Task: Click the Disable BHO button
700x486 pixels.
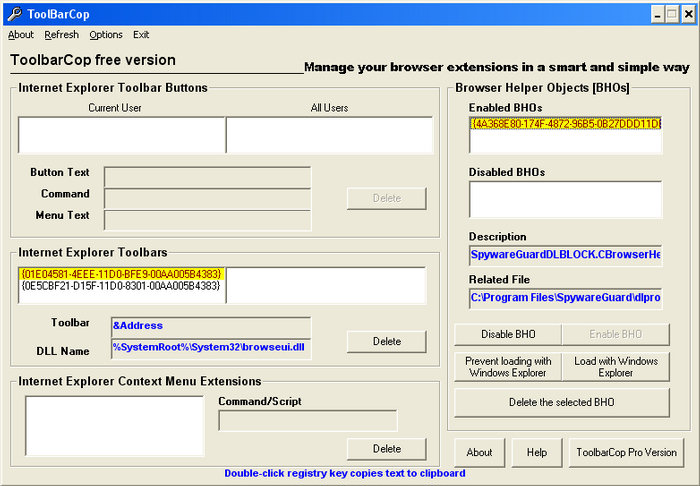Action: [x=508, y=334]
